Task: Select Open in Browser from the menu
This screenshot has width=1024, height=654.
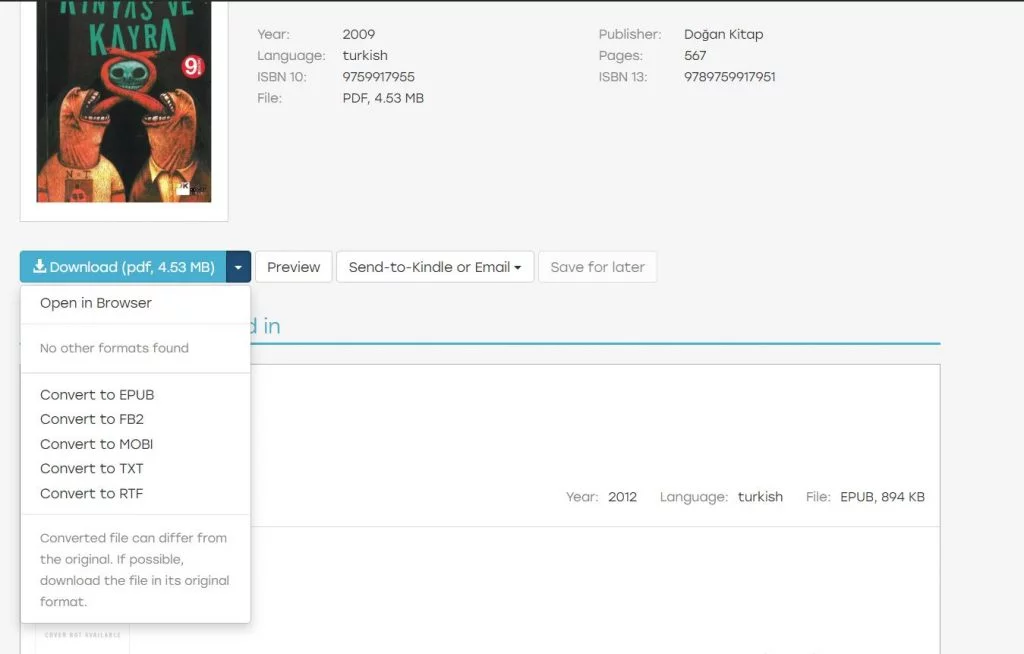Action: (96, 303)
